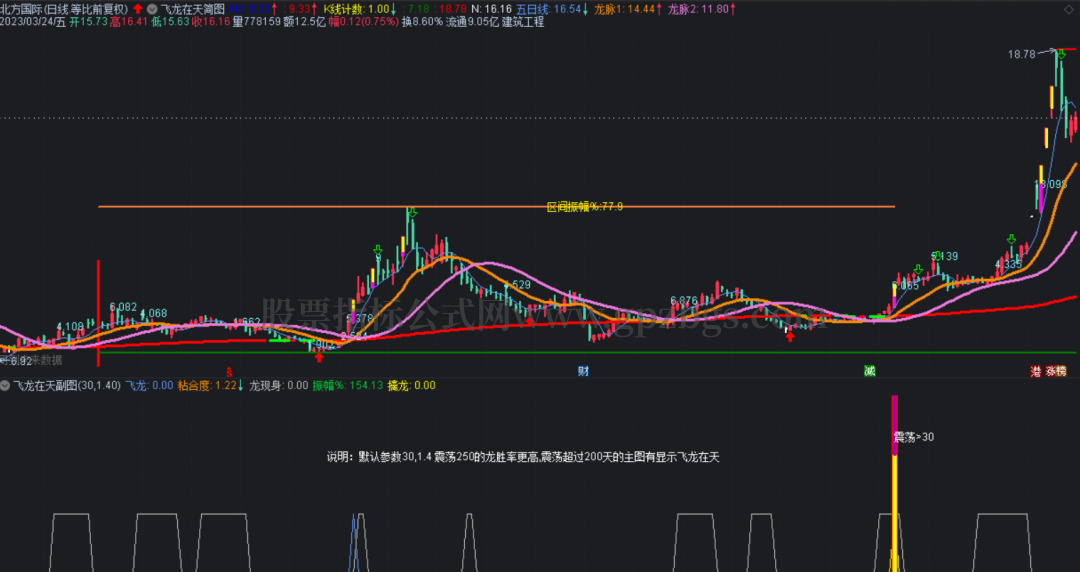Click green down arrow touching the orange range line
1080x572 pixels.
(412, 212)
